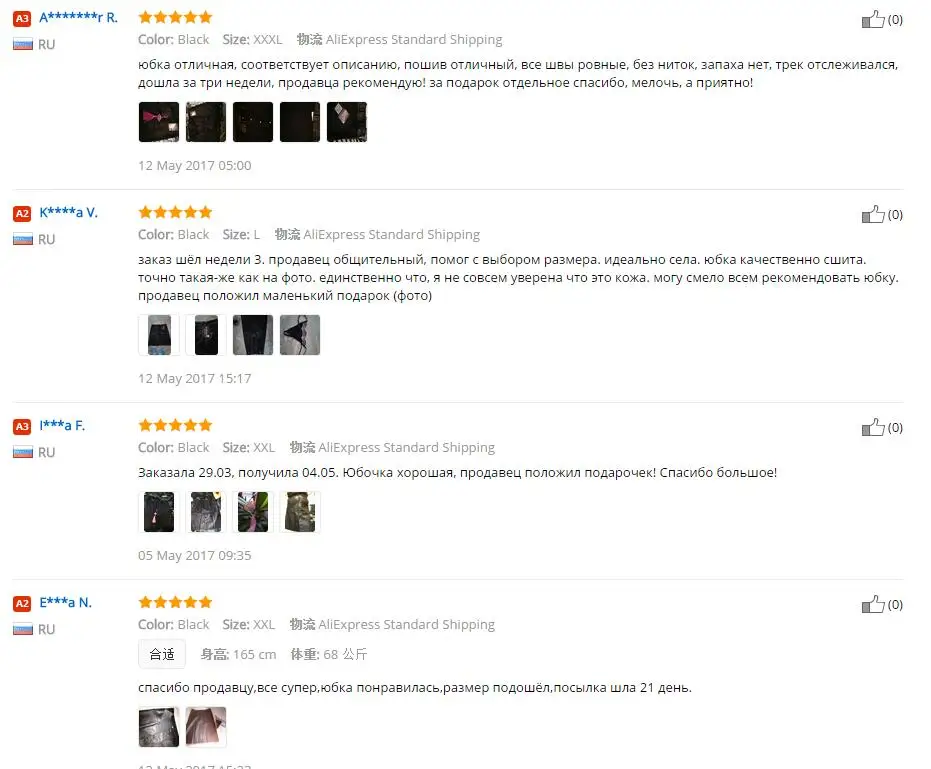Open fifth photo in A********r R. review

click(347, 122)
